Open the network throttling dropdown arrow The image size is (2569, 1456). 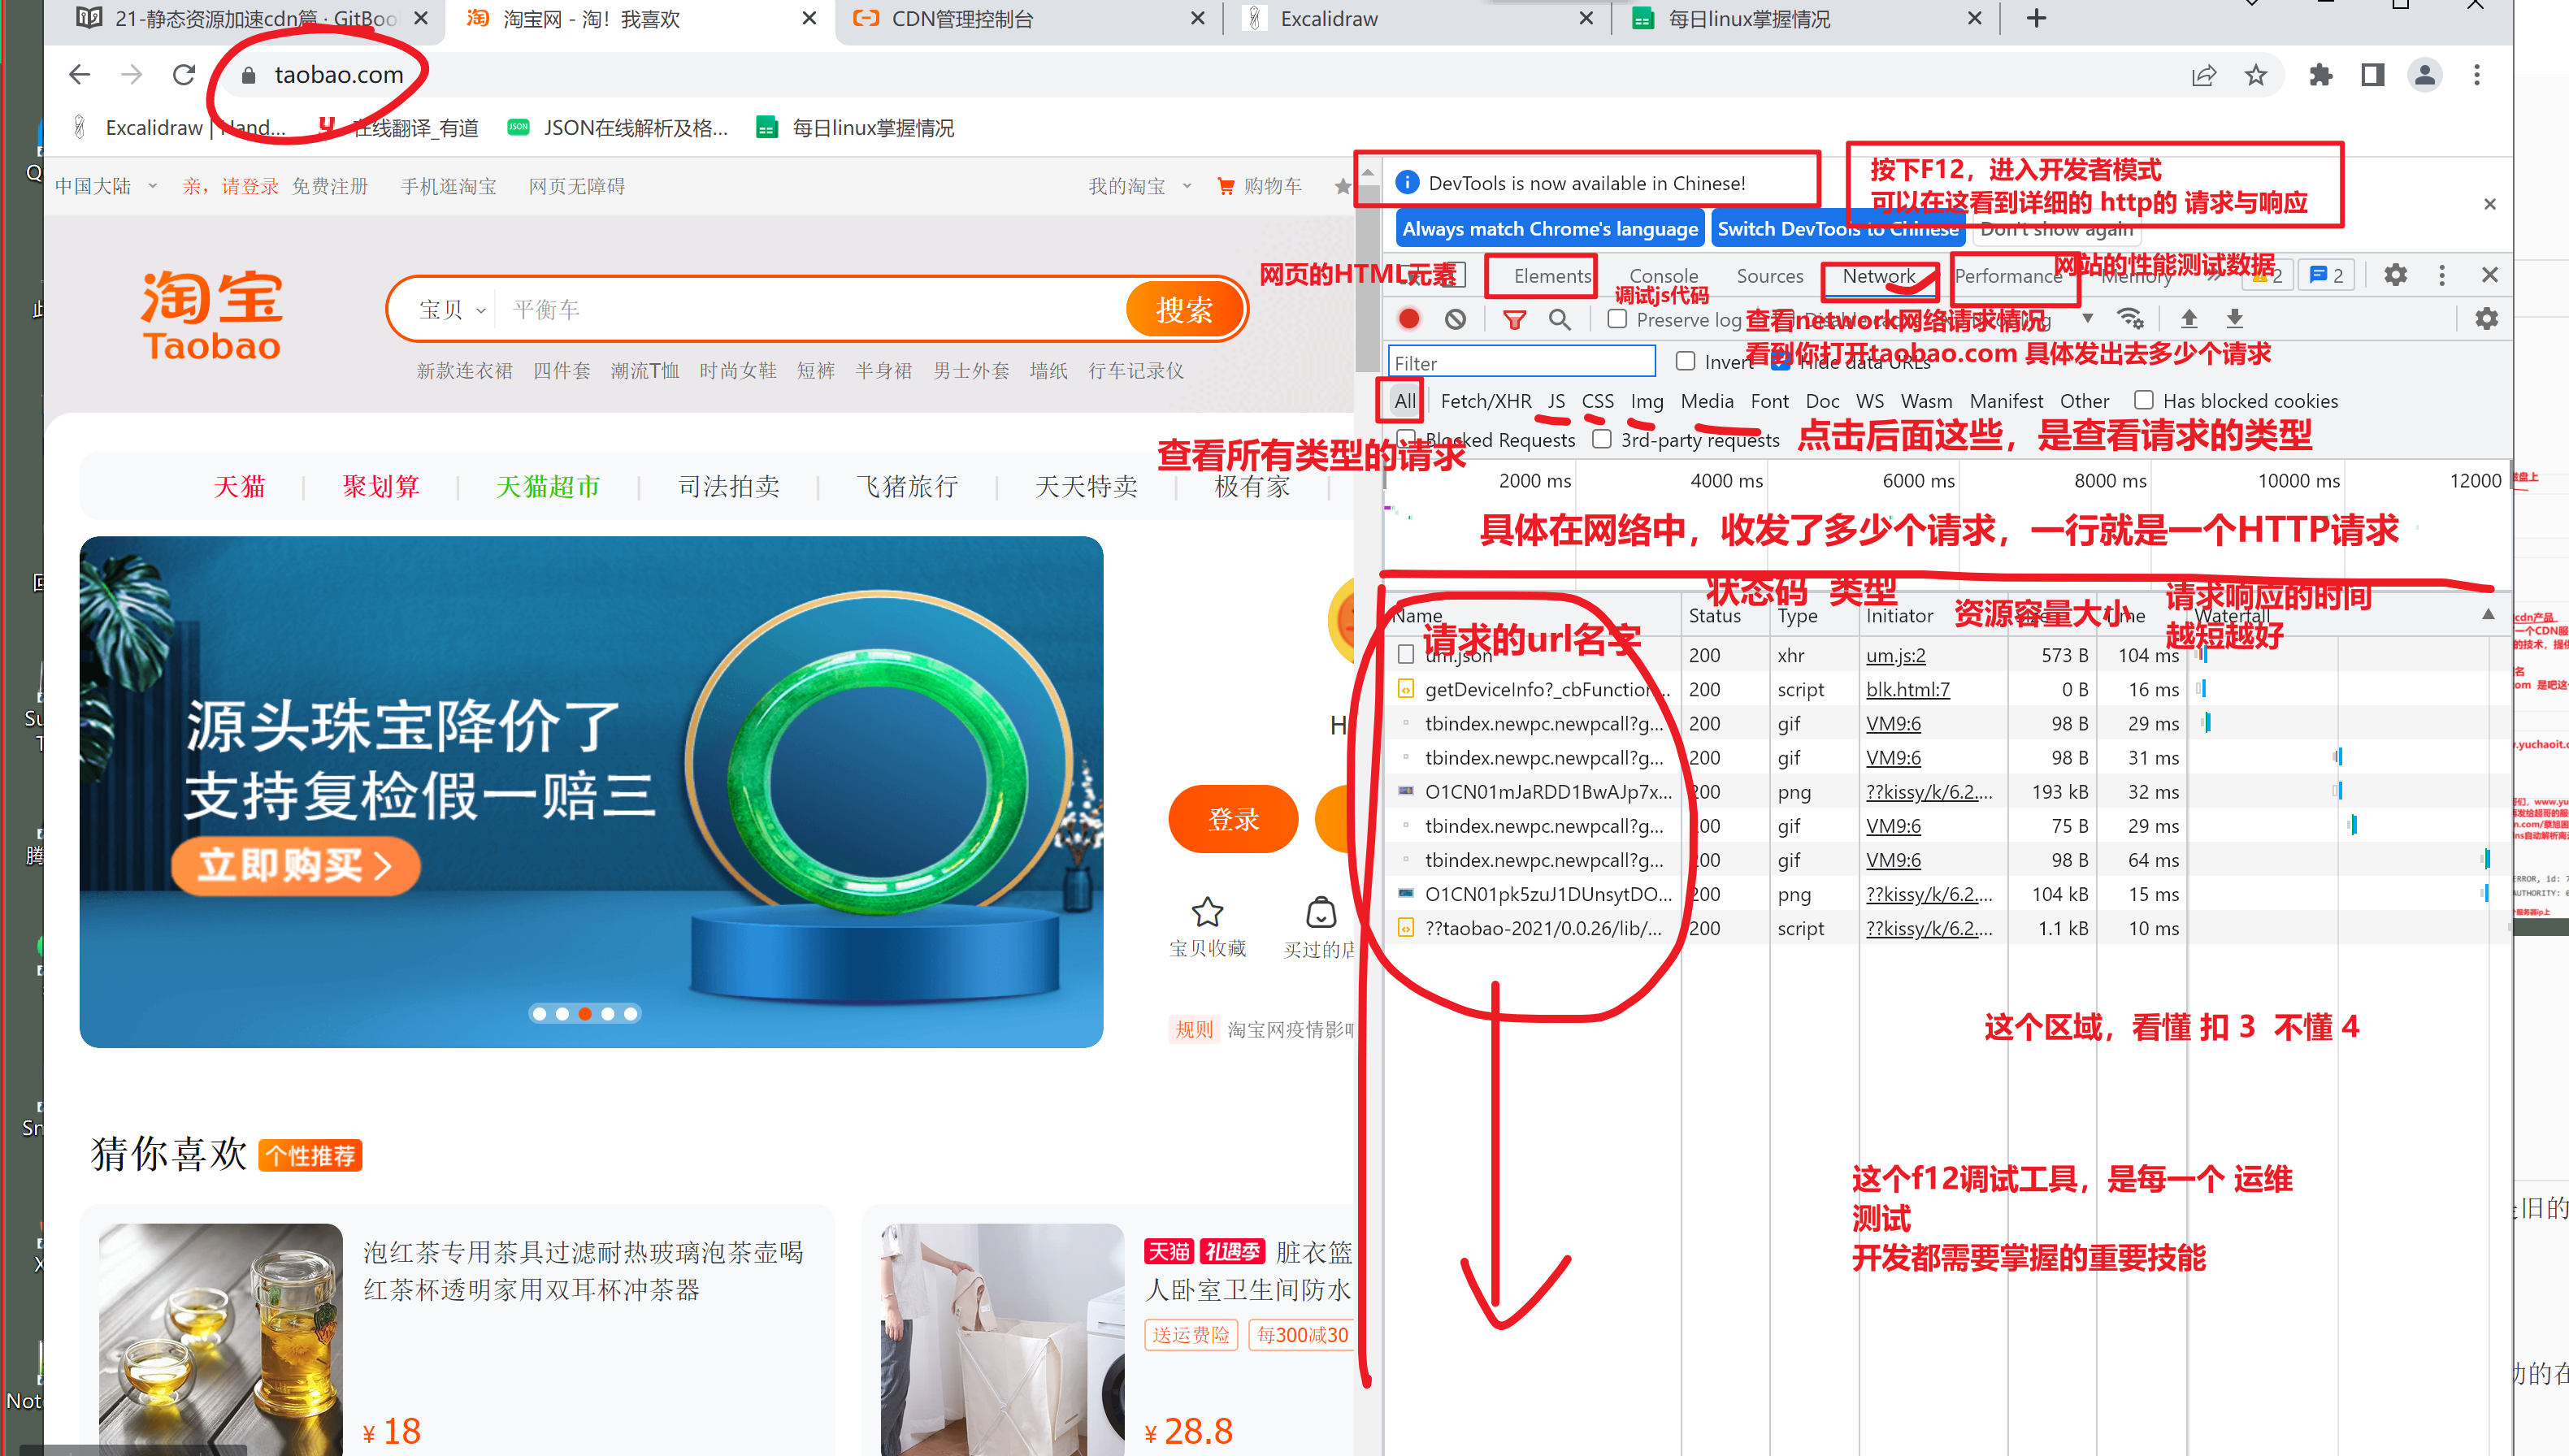coord(2087,319)
